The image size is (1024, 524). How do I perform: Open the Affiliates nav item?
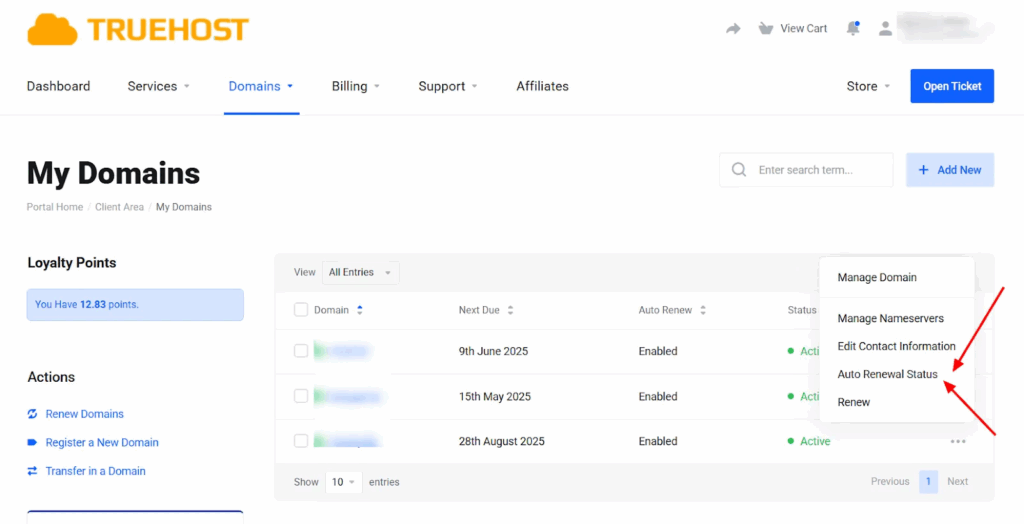click(x=542, y=86)
